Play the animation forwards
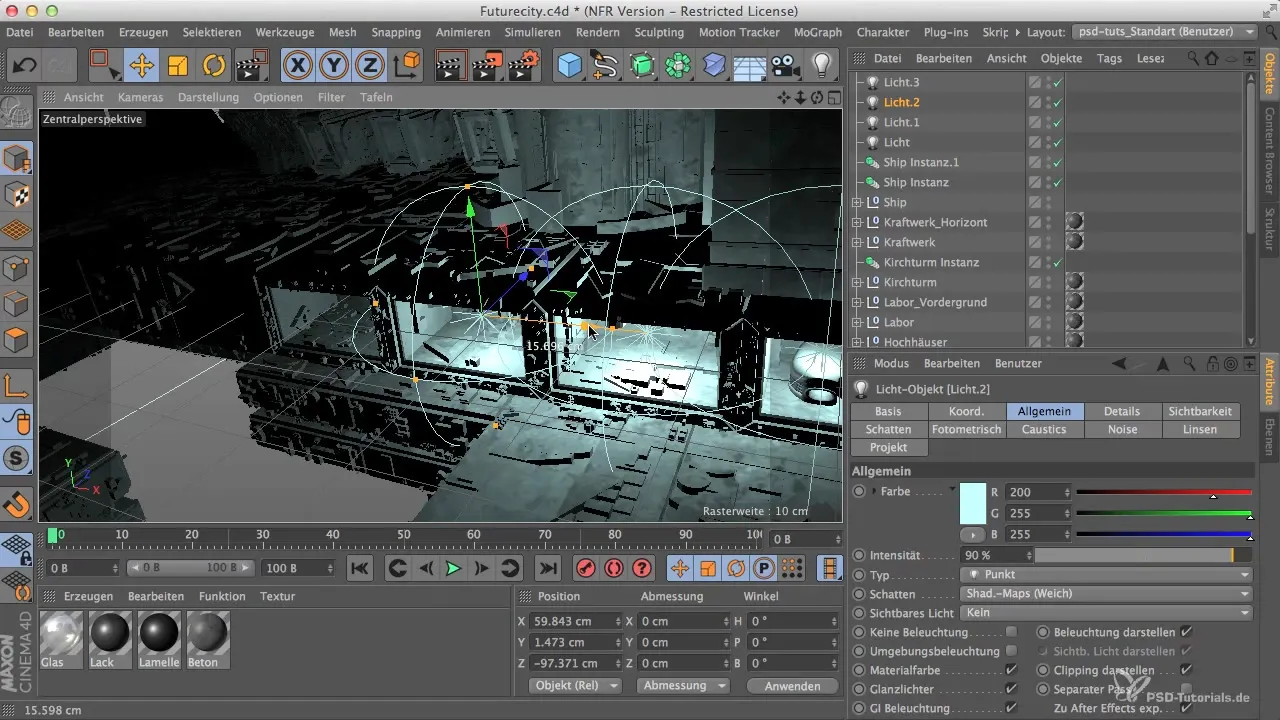This screenshot has width=1280, height=720. point(453,568)
